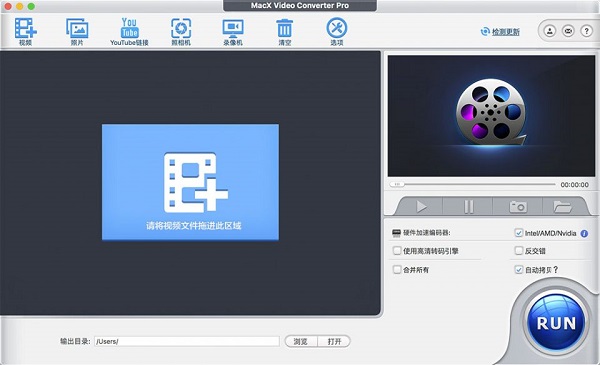Click the preview progress slider
This screenshot has height=365, width=600.
(x=472, y=184)
